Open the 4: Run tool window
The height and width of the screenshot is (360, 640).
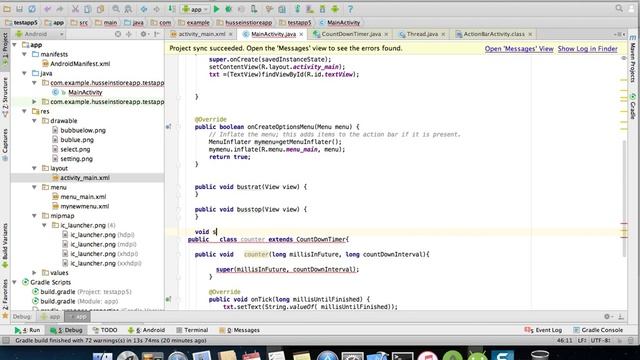[x=27, y=330]
